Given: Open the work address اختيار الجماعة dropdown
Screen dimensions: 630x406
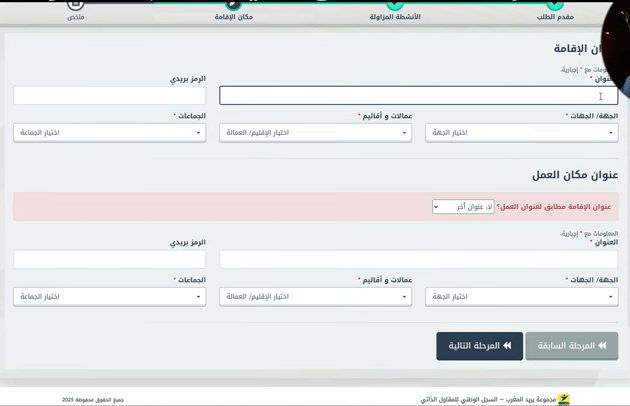Looking at the screenshot, I should [109, 297].
